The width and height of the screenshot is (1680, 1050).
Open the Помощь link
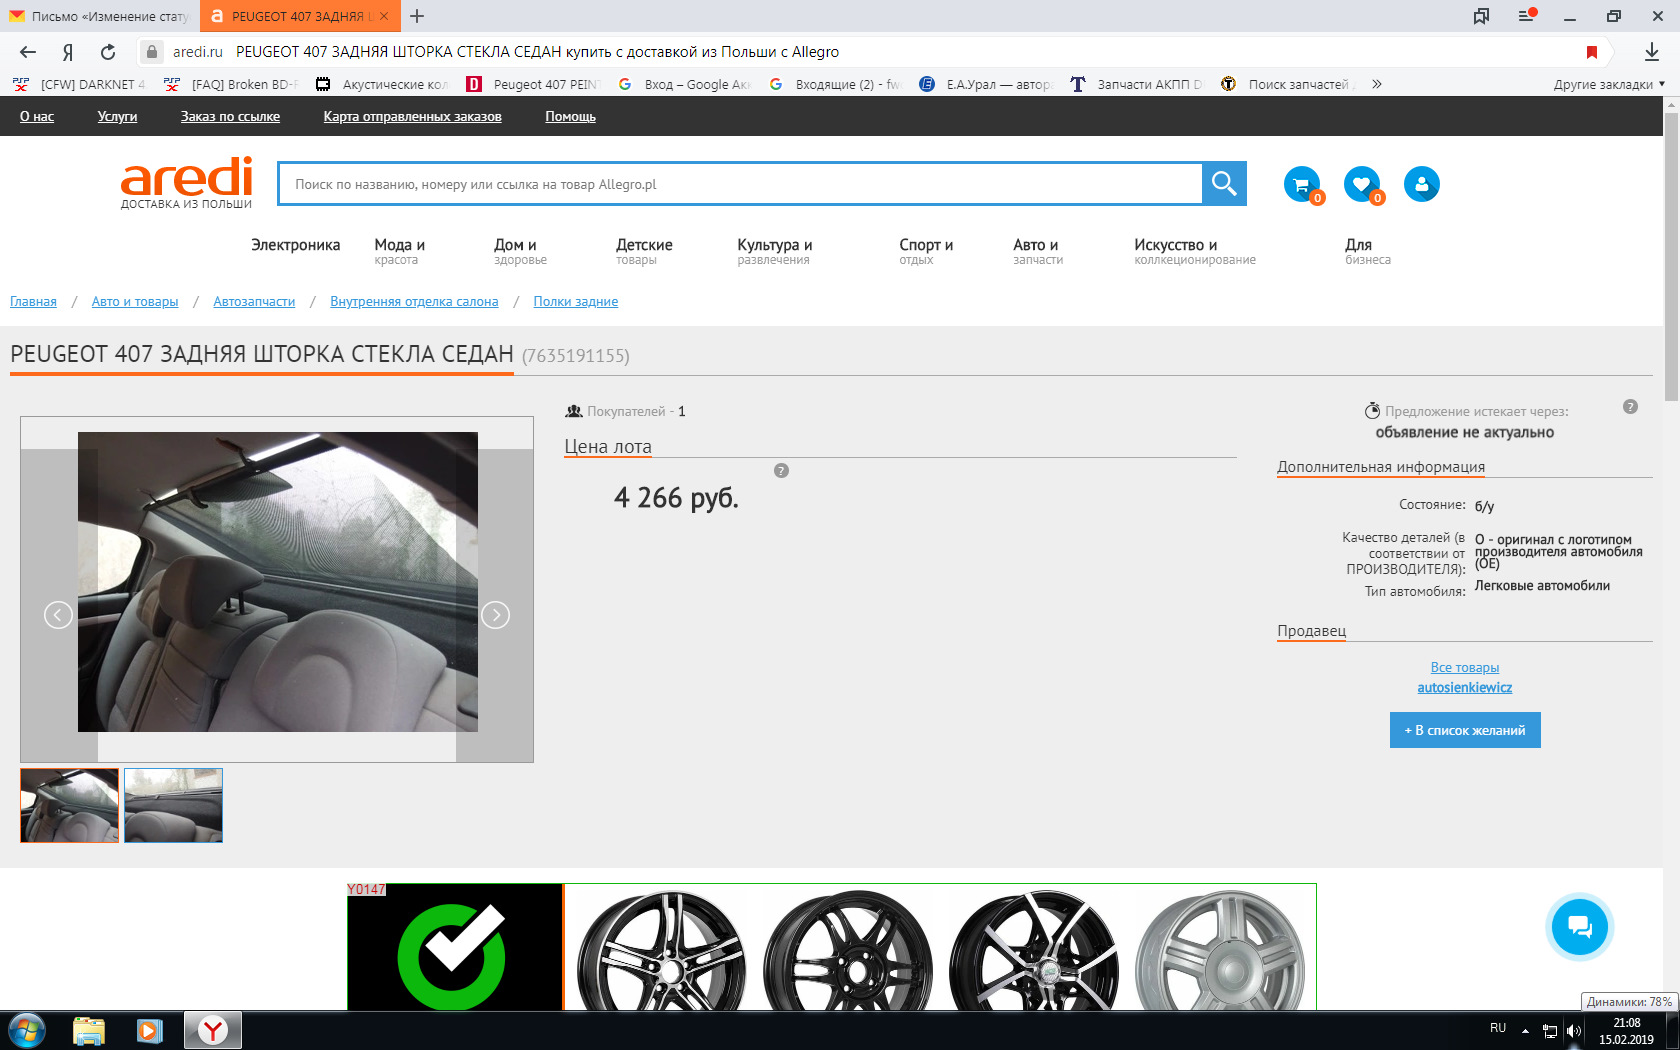click(570, 117)
